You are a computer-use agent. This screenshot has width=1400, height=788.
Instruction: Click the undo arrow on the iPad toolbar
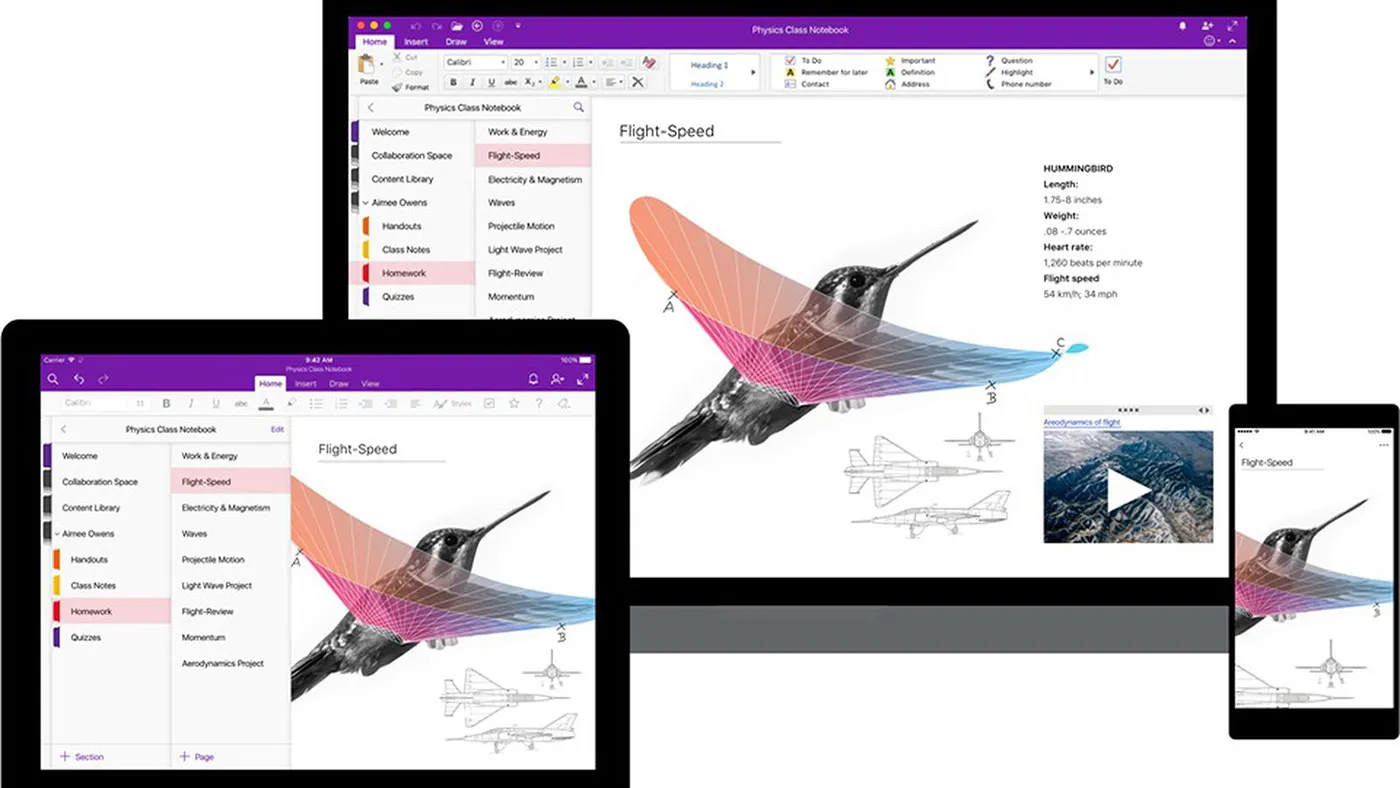(x=79, y=379)
